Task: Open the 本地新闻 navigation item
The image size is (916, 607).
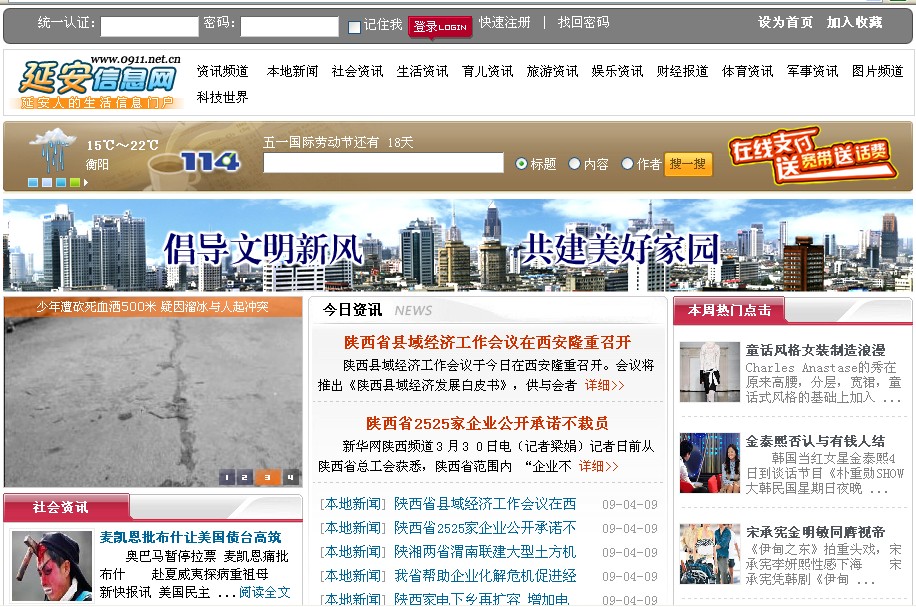Action: tap(292, 71)
